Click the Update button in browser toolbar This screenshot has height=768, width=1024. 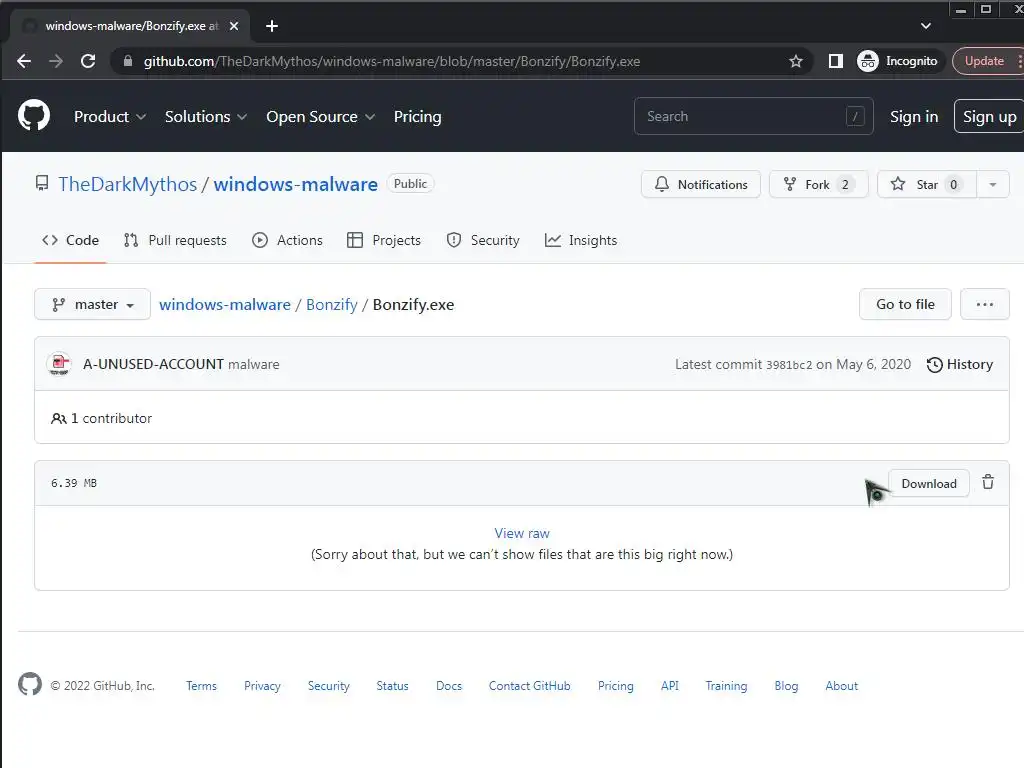pyautogui.click(x=985, y=61)
